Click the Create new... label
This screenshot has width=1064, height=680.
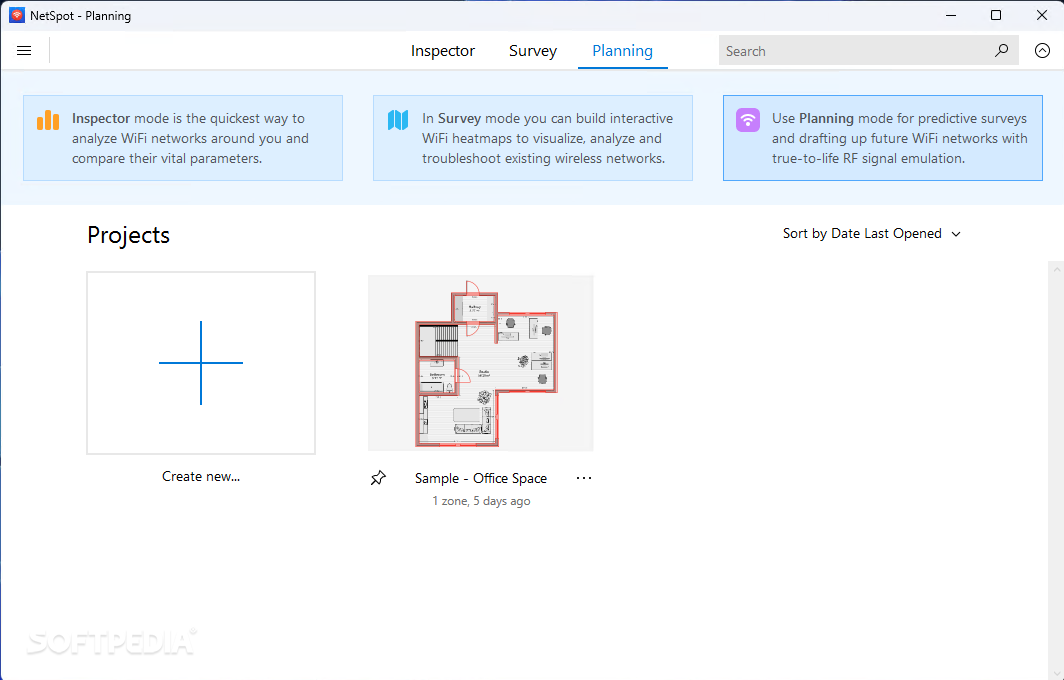(201, 476)
